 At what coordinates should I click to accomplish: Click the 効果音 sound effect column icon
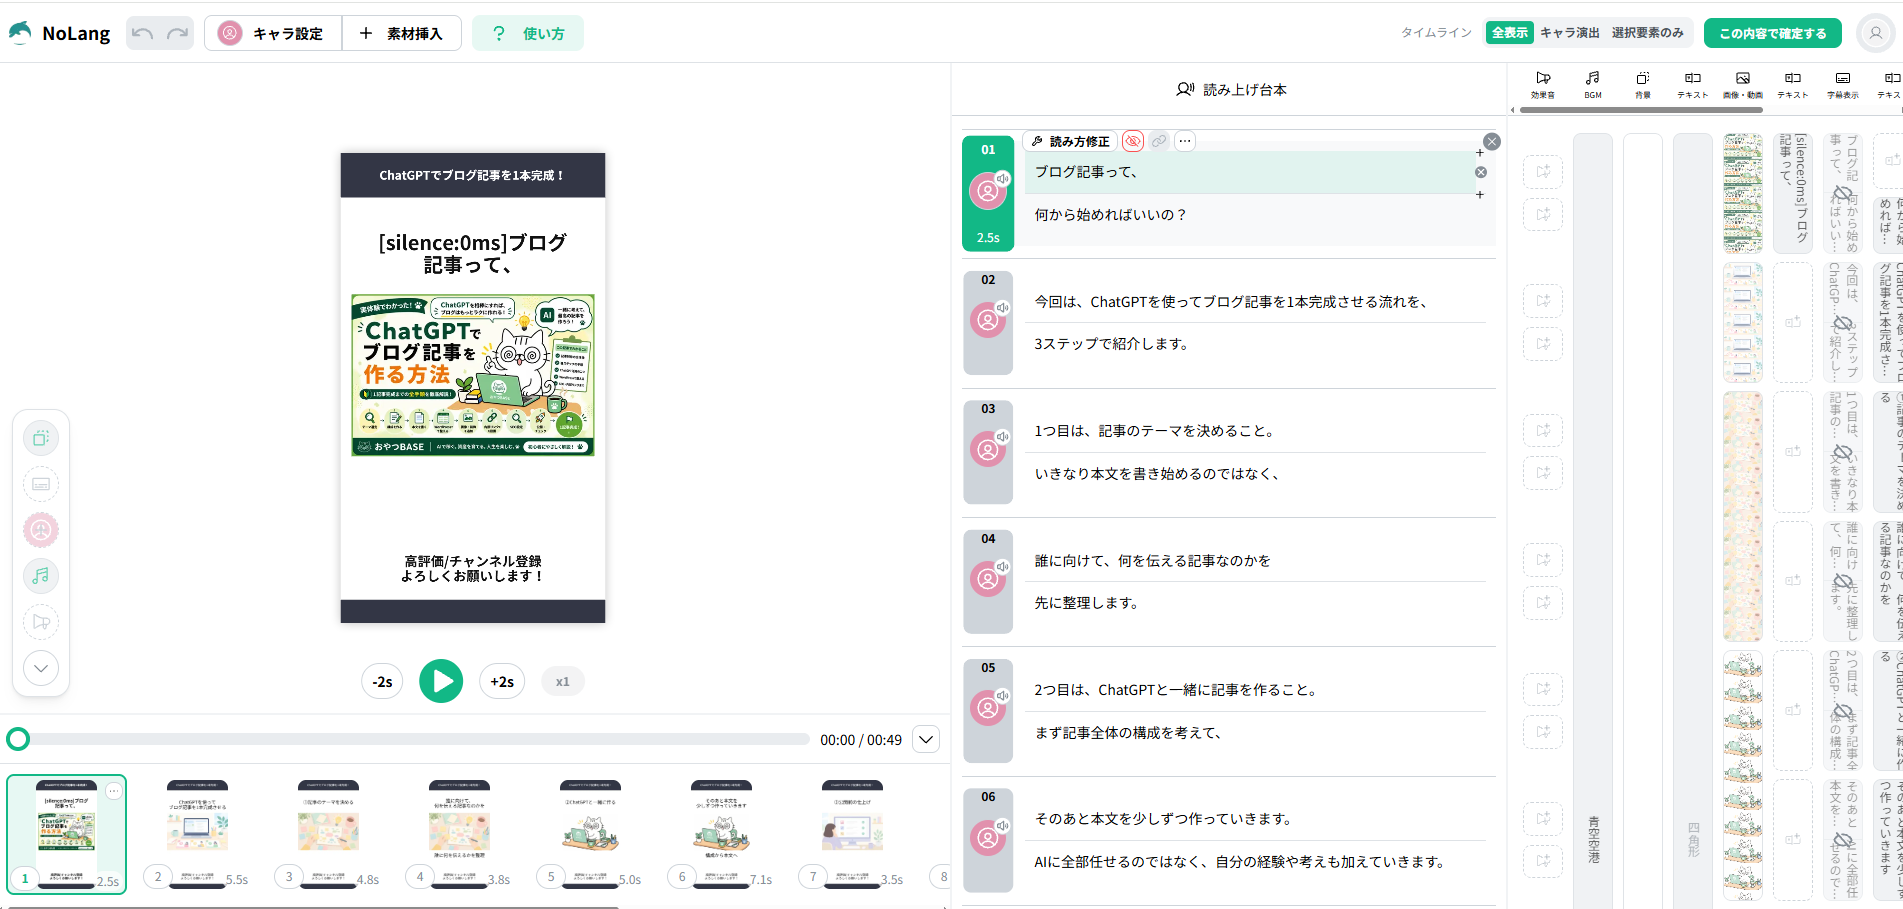[1543, 84]
